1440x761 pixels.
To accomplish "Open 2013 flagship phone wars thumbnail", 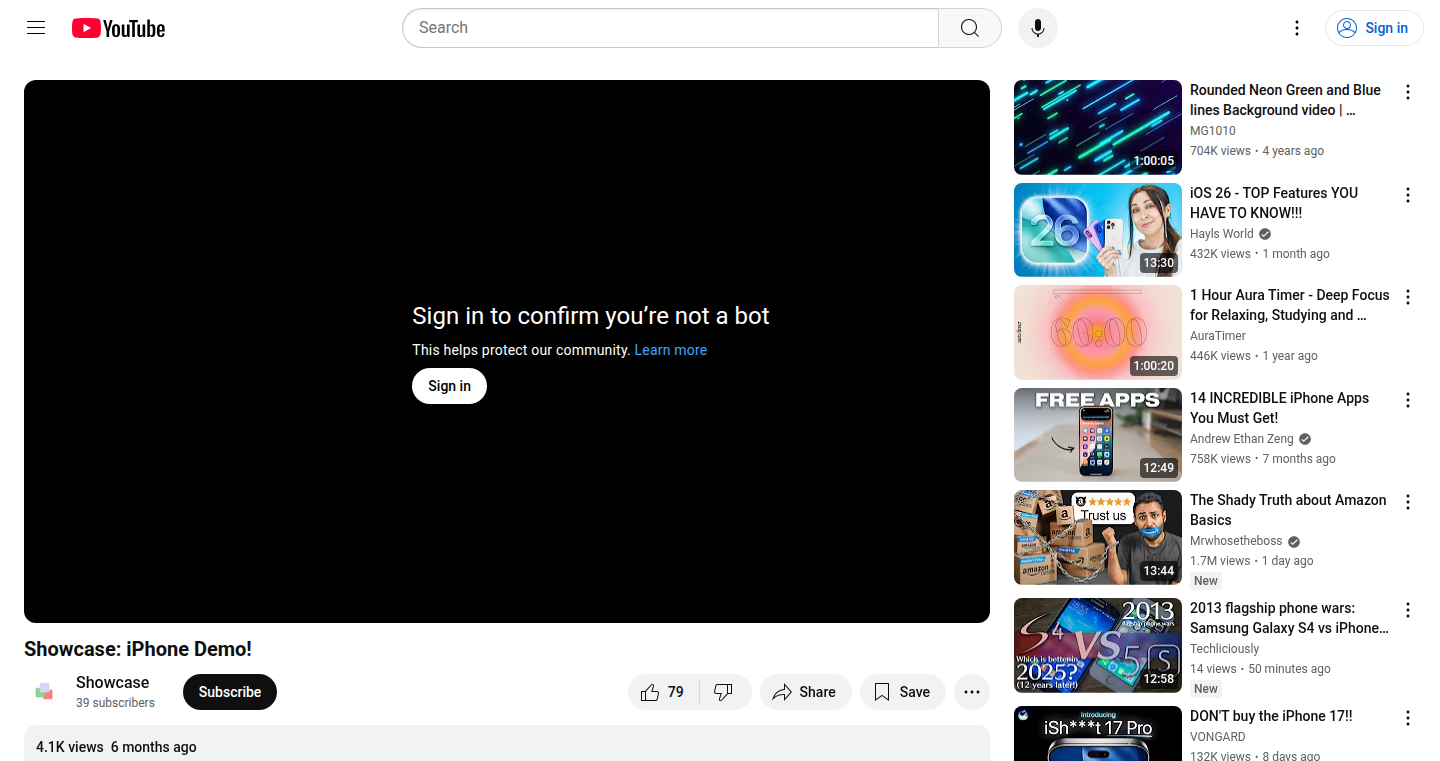I will tap(1098, 645).
